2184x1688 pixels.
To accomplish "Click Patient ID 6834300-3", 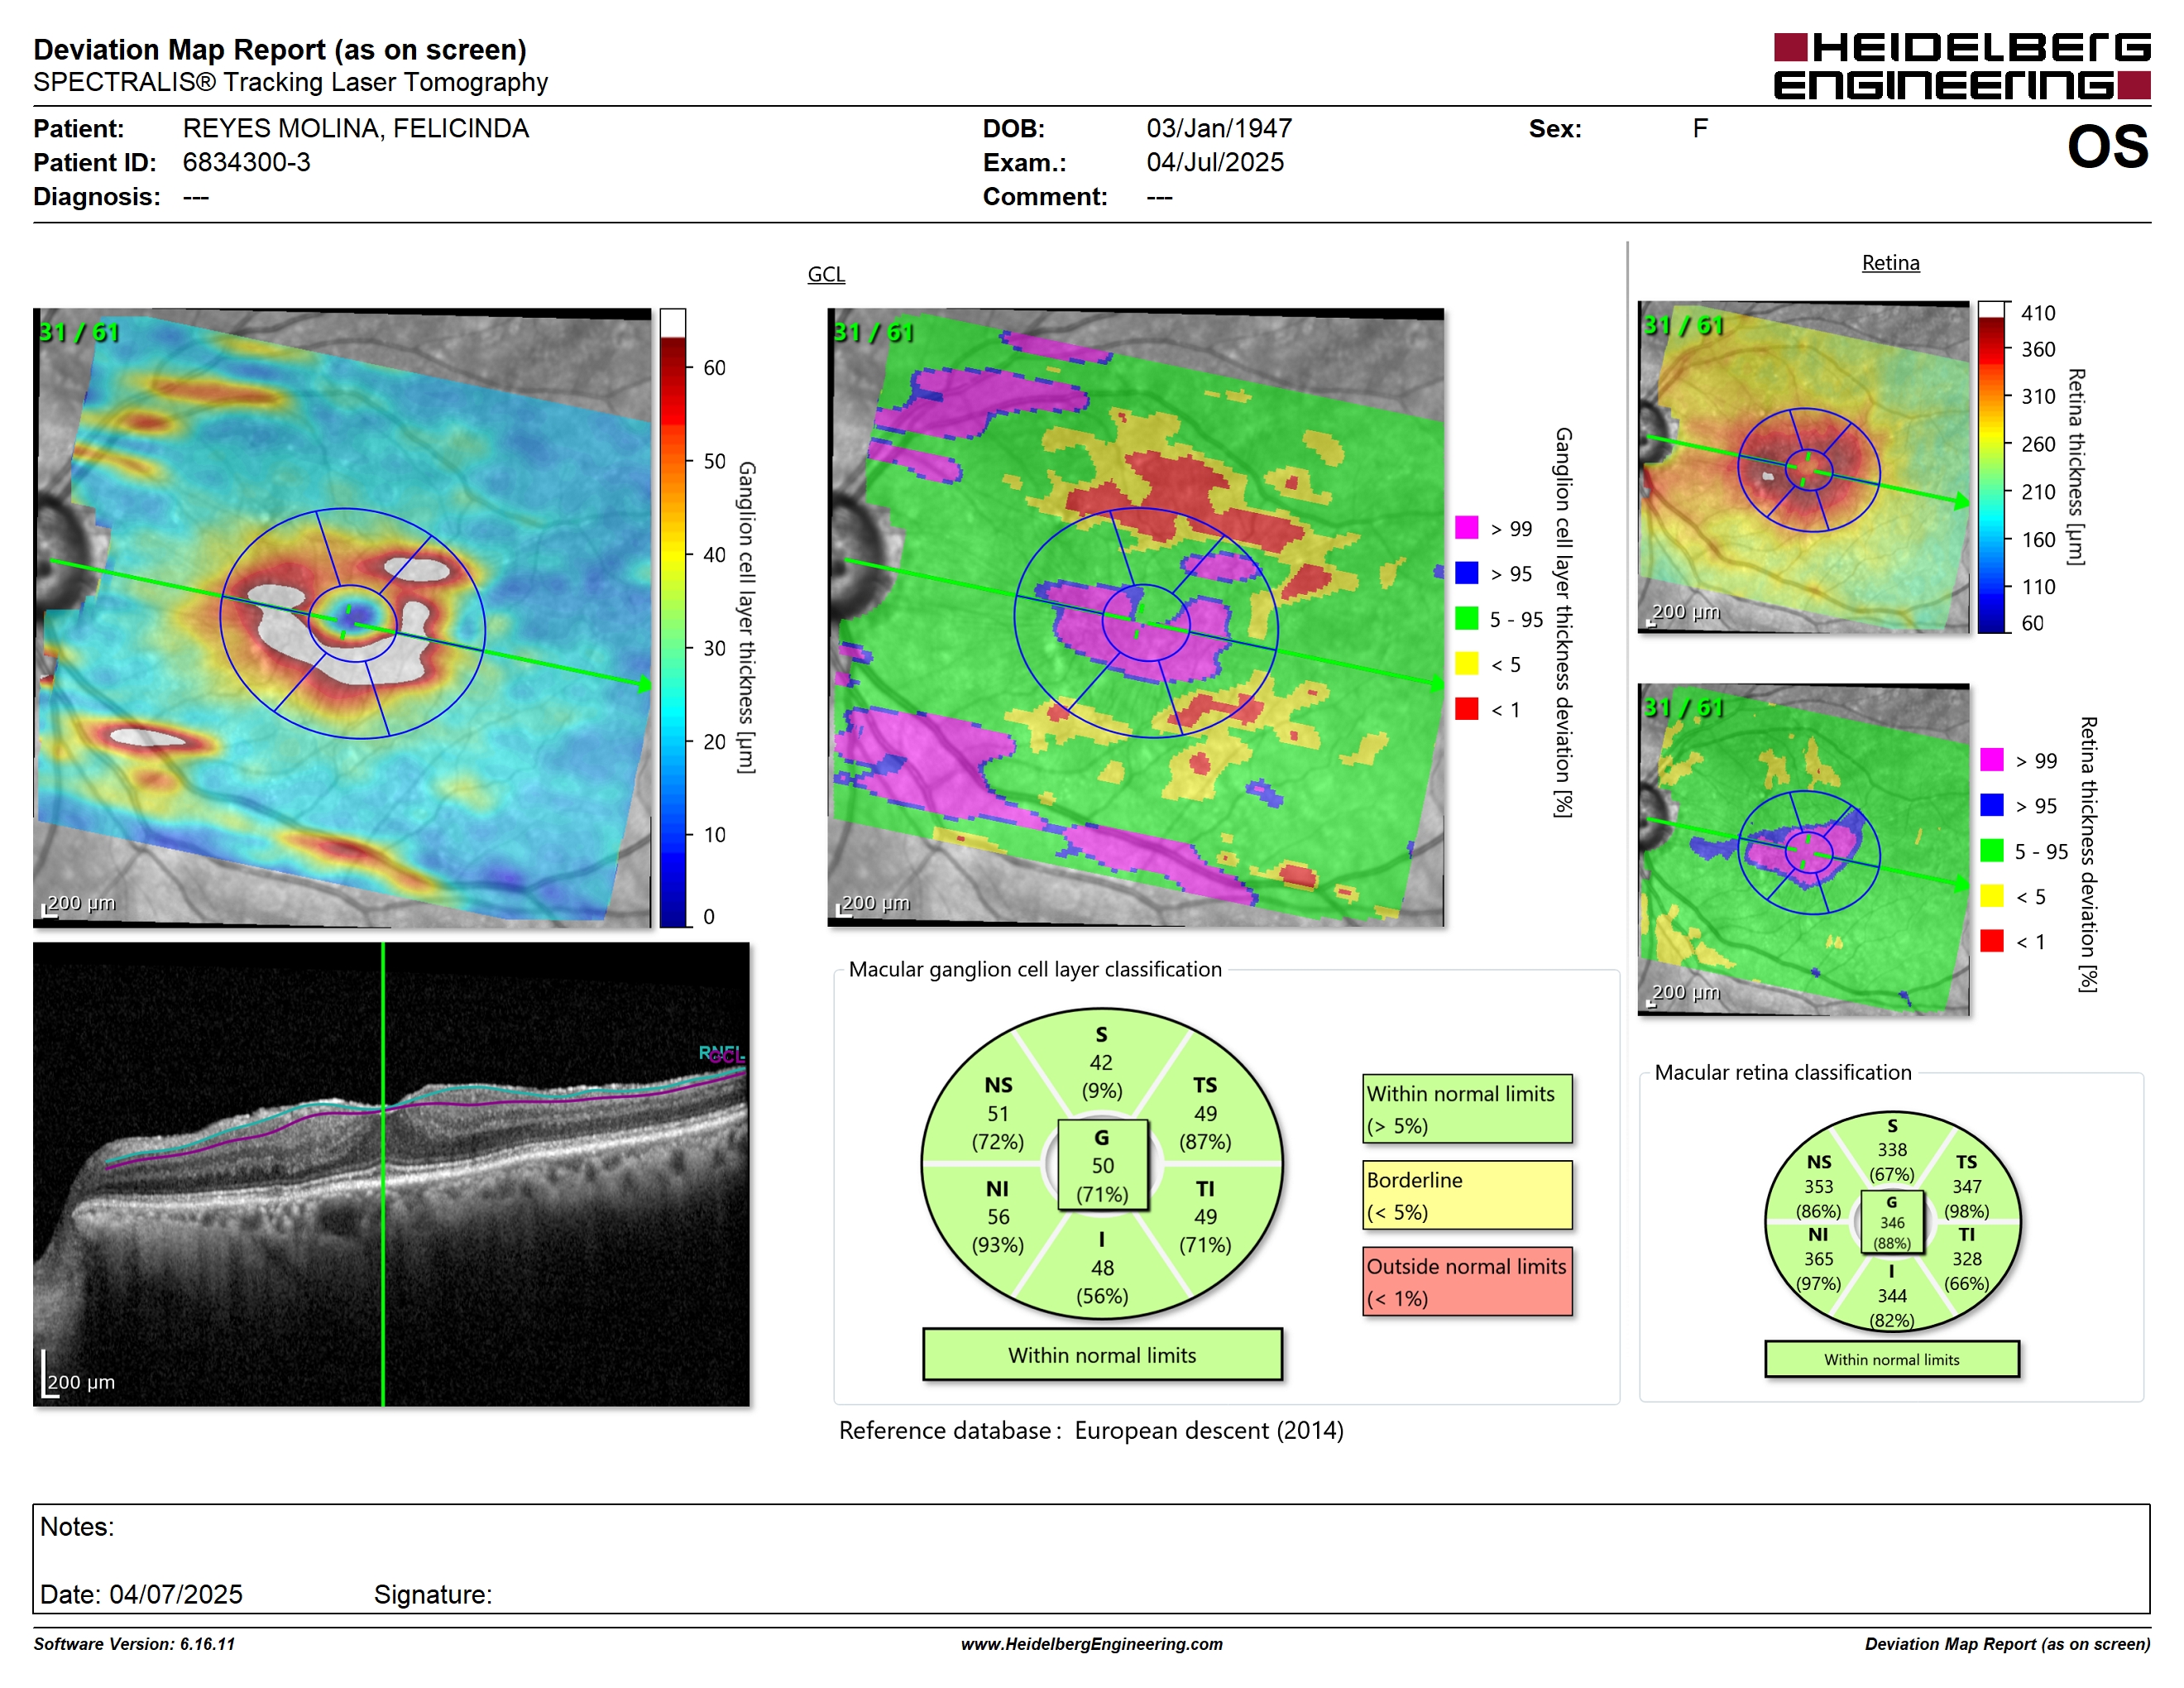I will (246, 162).
